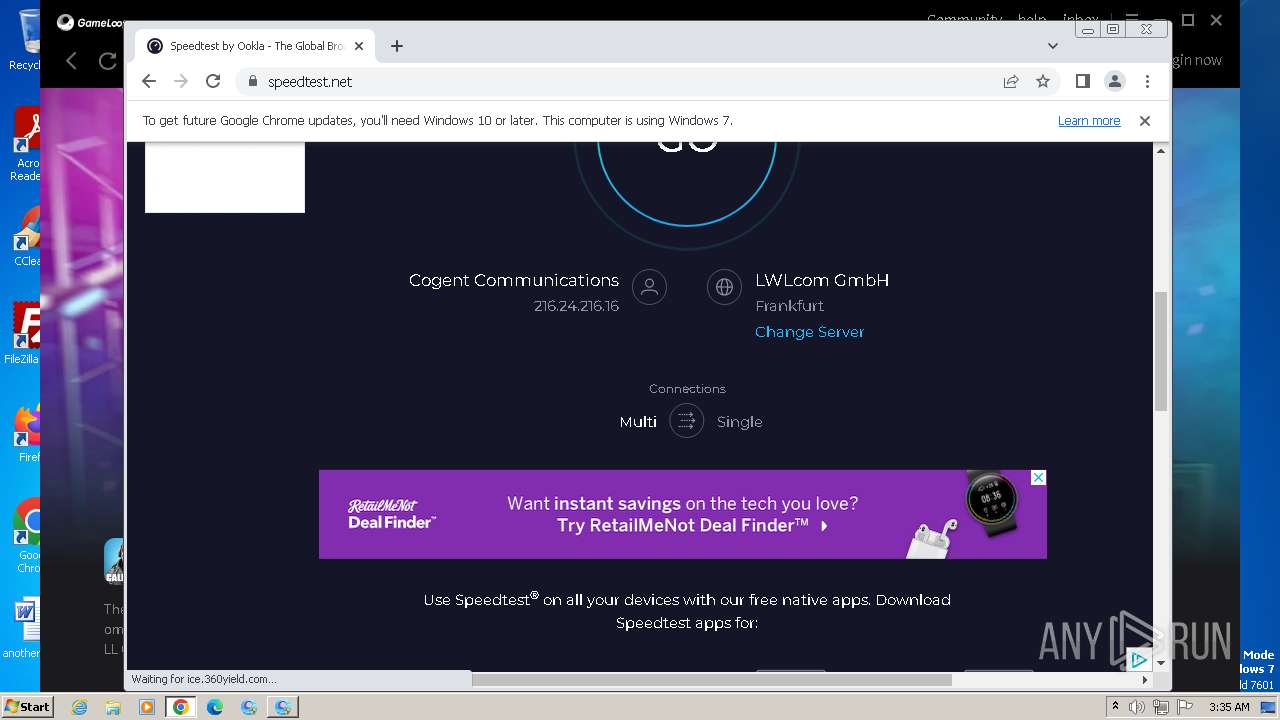
Task: Click the network tray icon
Action: (x=1160, y=707)
